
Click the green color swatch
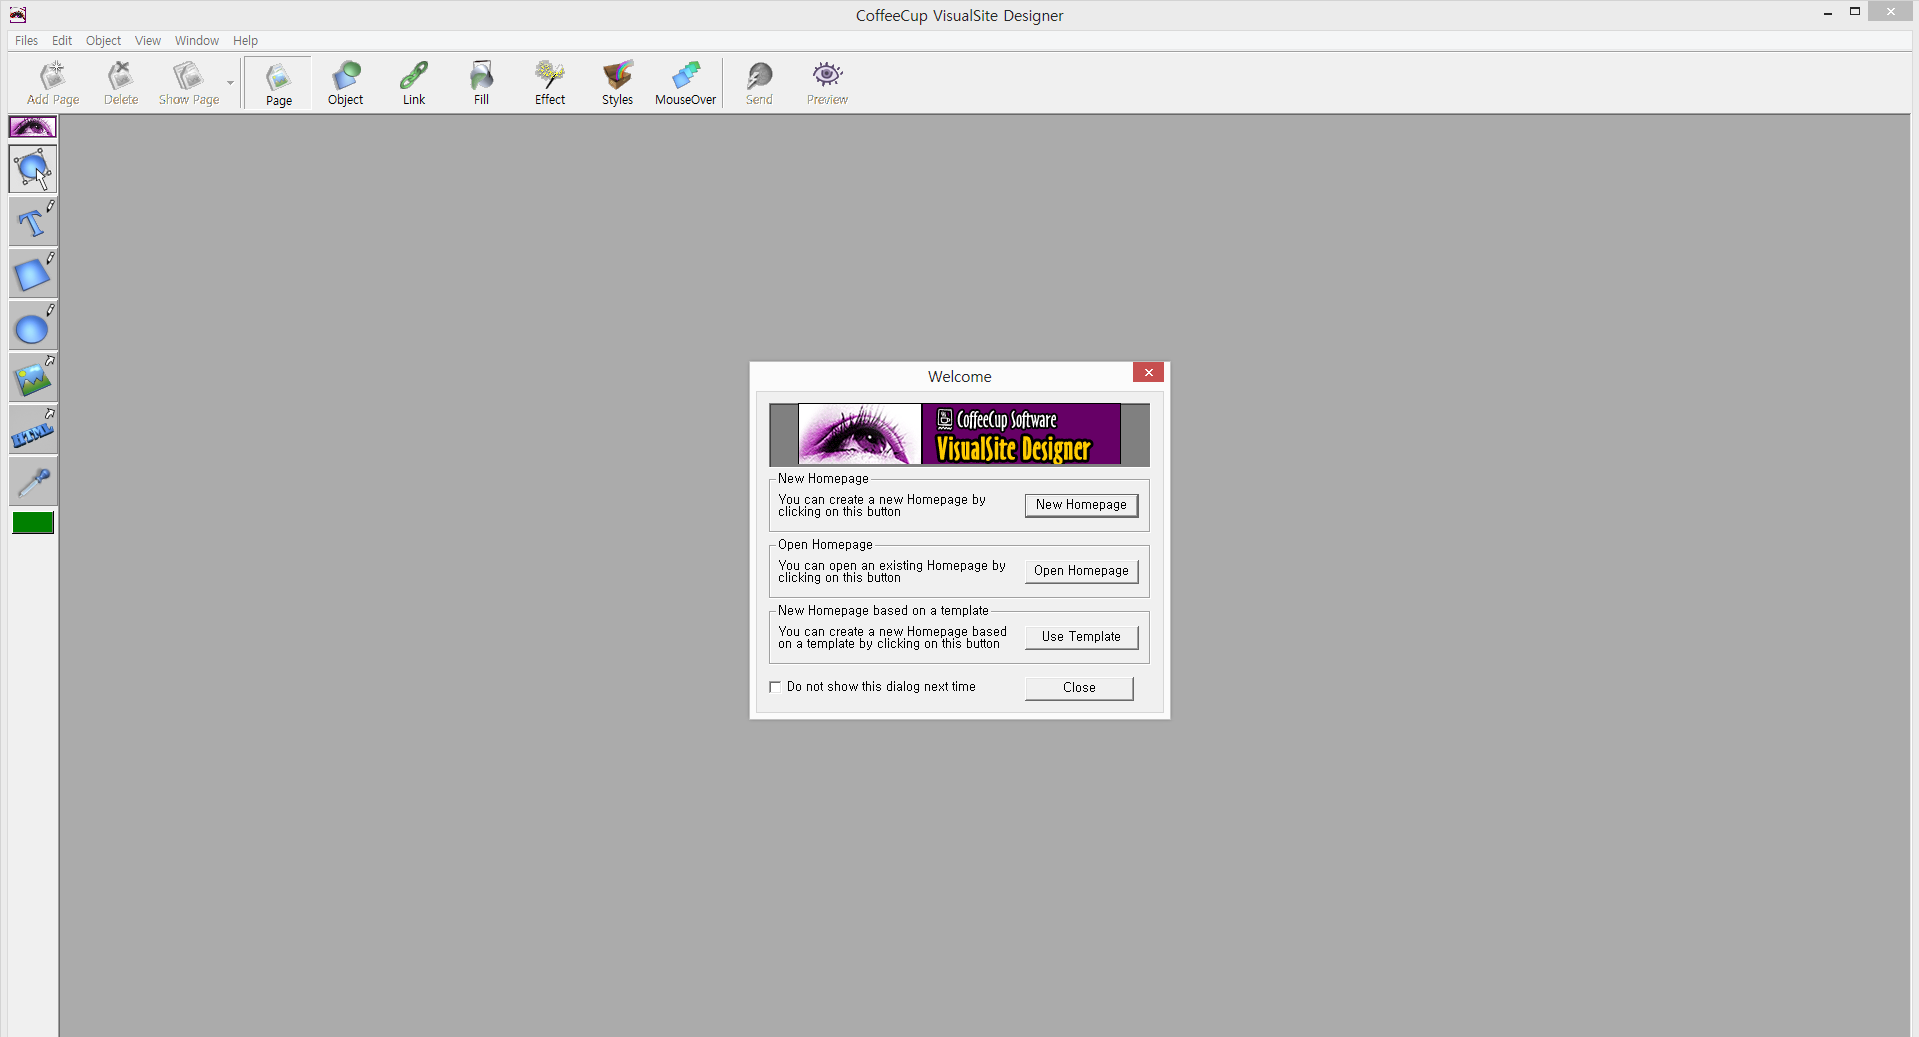click(x=33, y=522)
